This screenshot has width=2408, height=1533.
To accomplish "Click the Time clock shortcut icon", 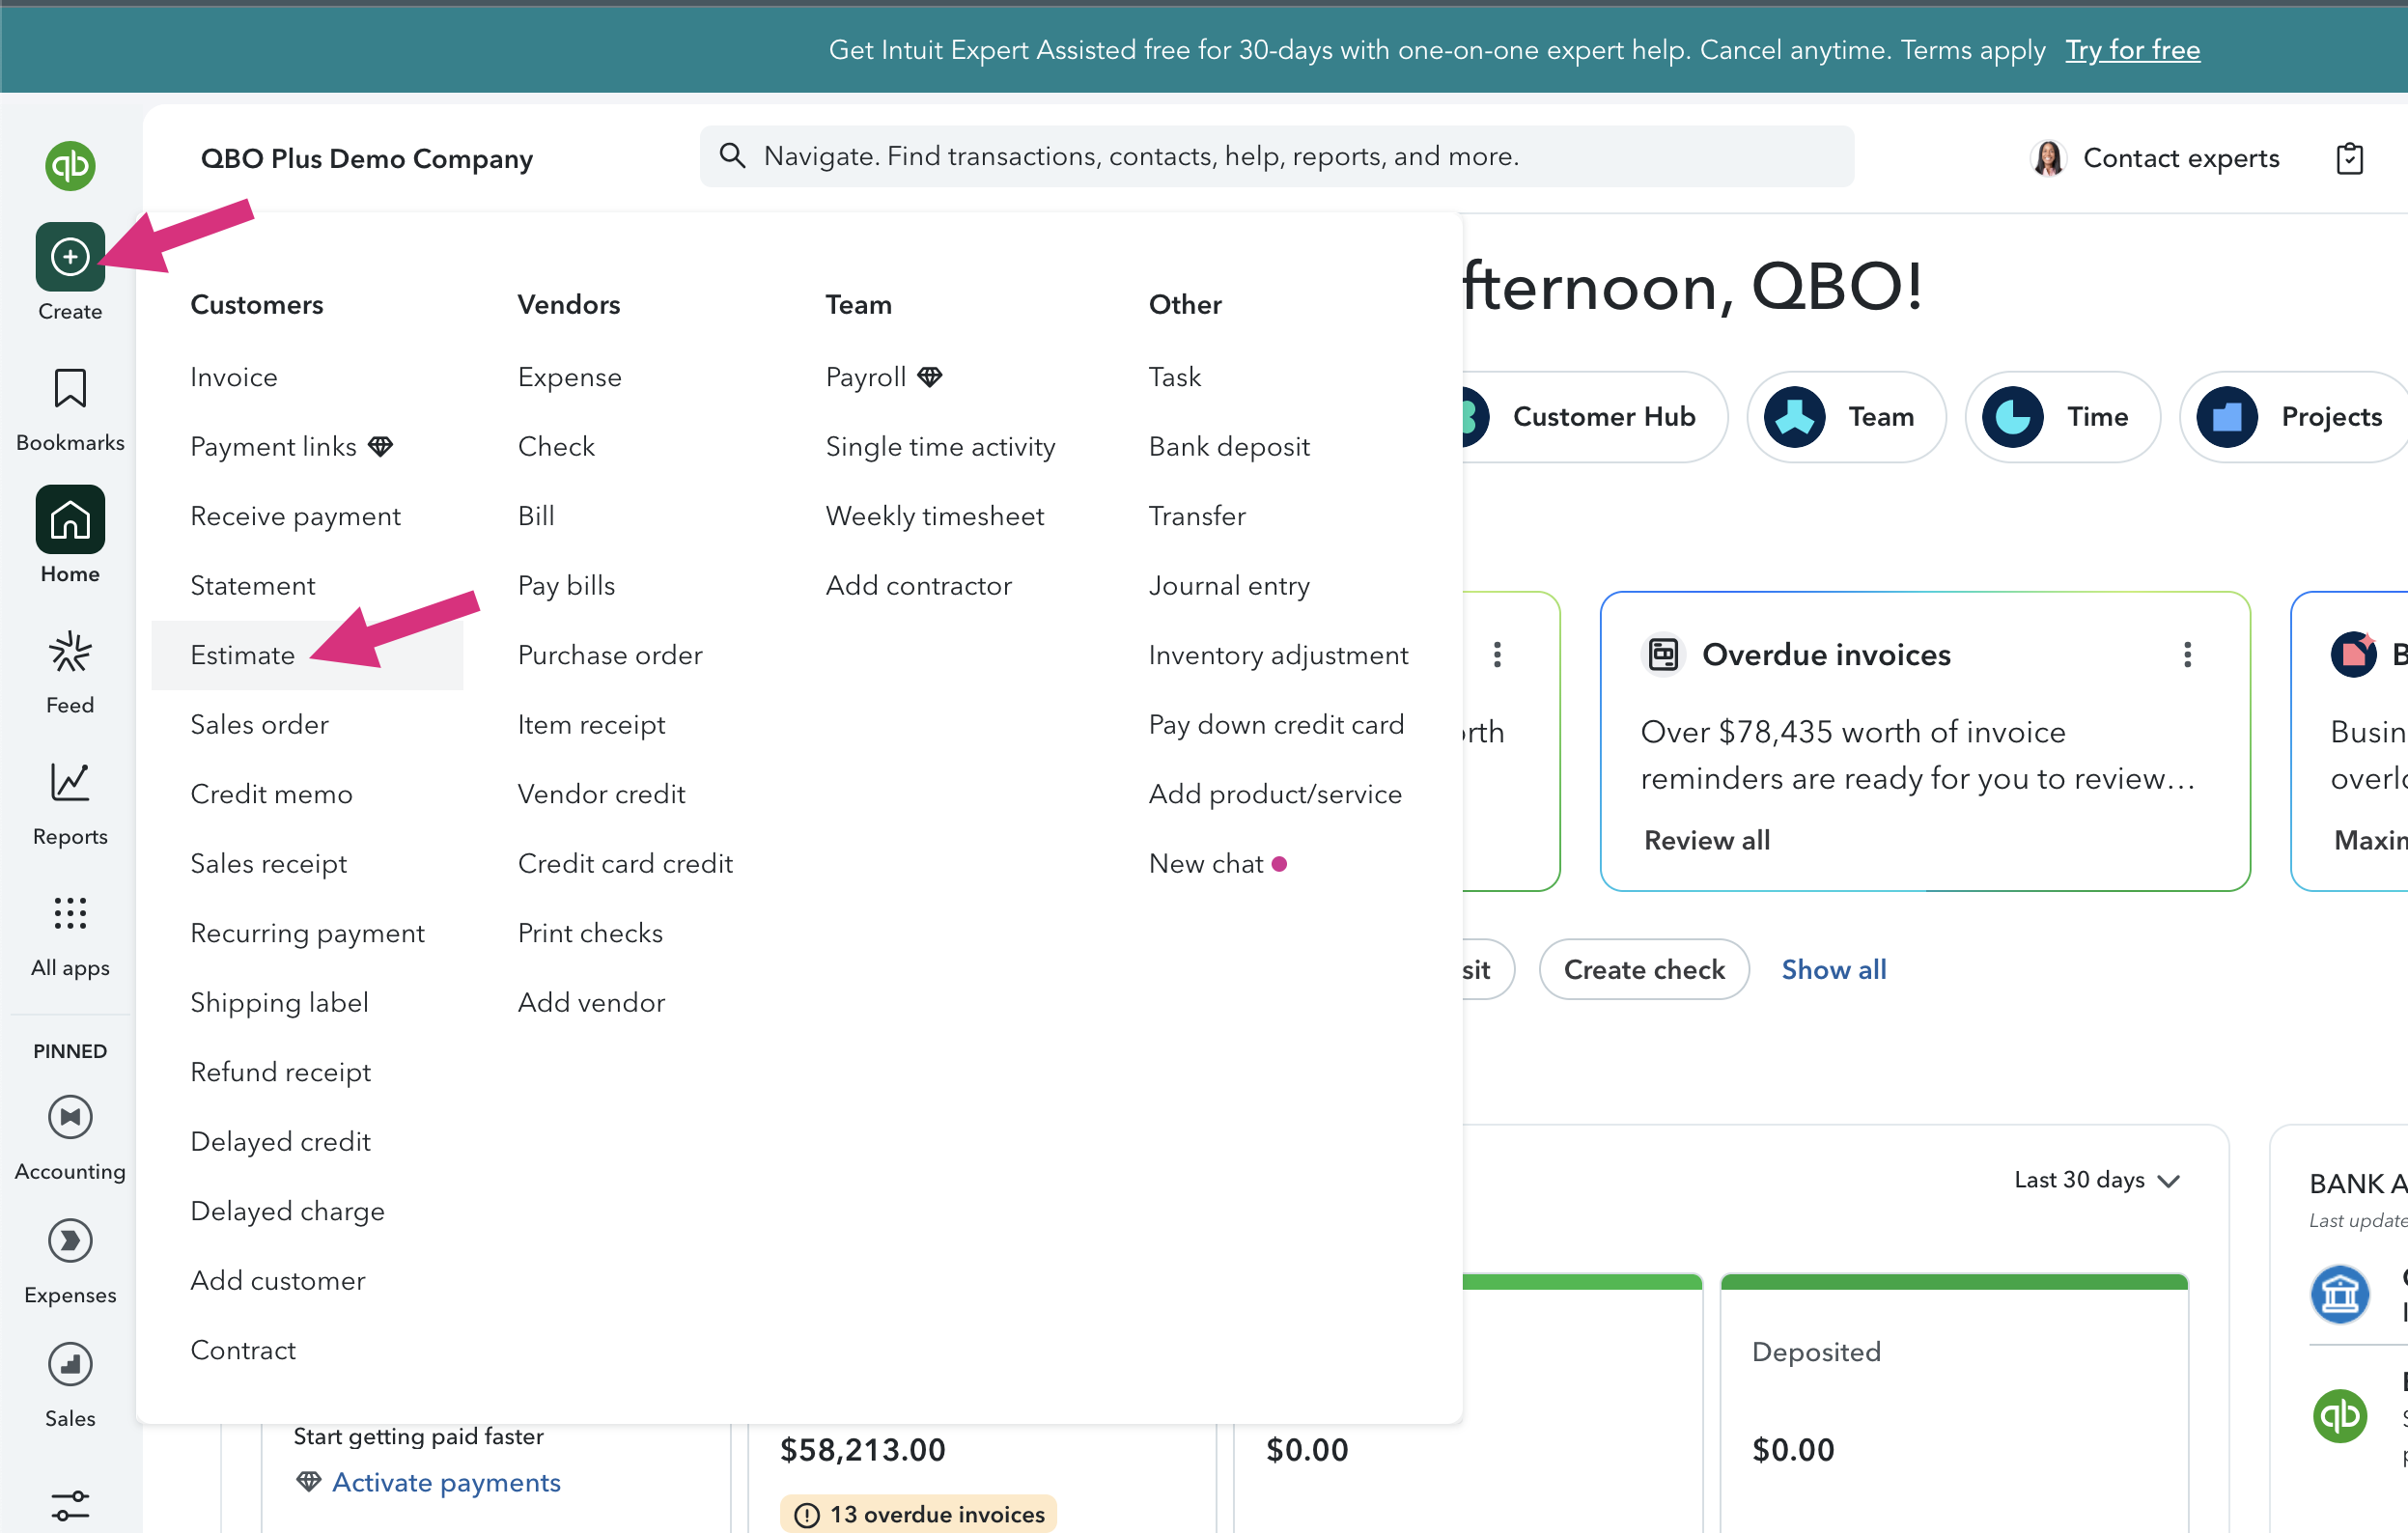I will (x=2013, y=417).
